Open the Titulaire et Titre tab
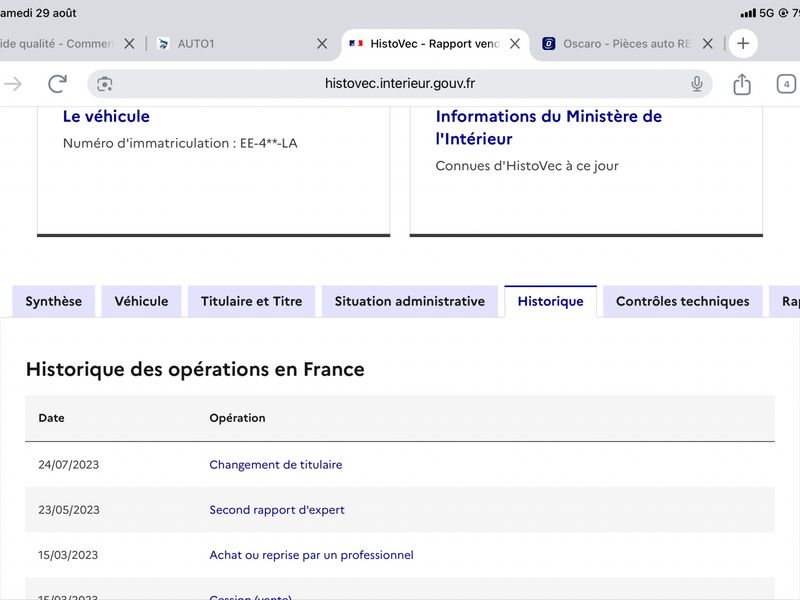Screen dimensions: 800x600 tap(252, 302)
